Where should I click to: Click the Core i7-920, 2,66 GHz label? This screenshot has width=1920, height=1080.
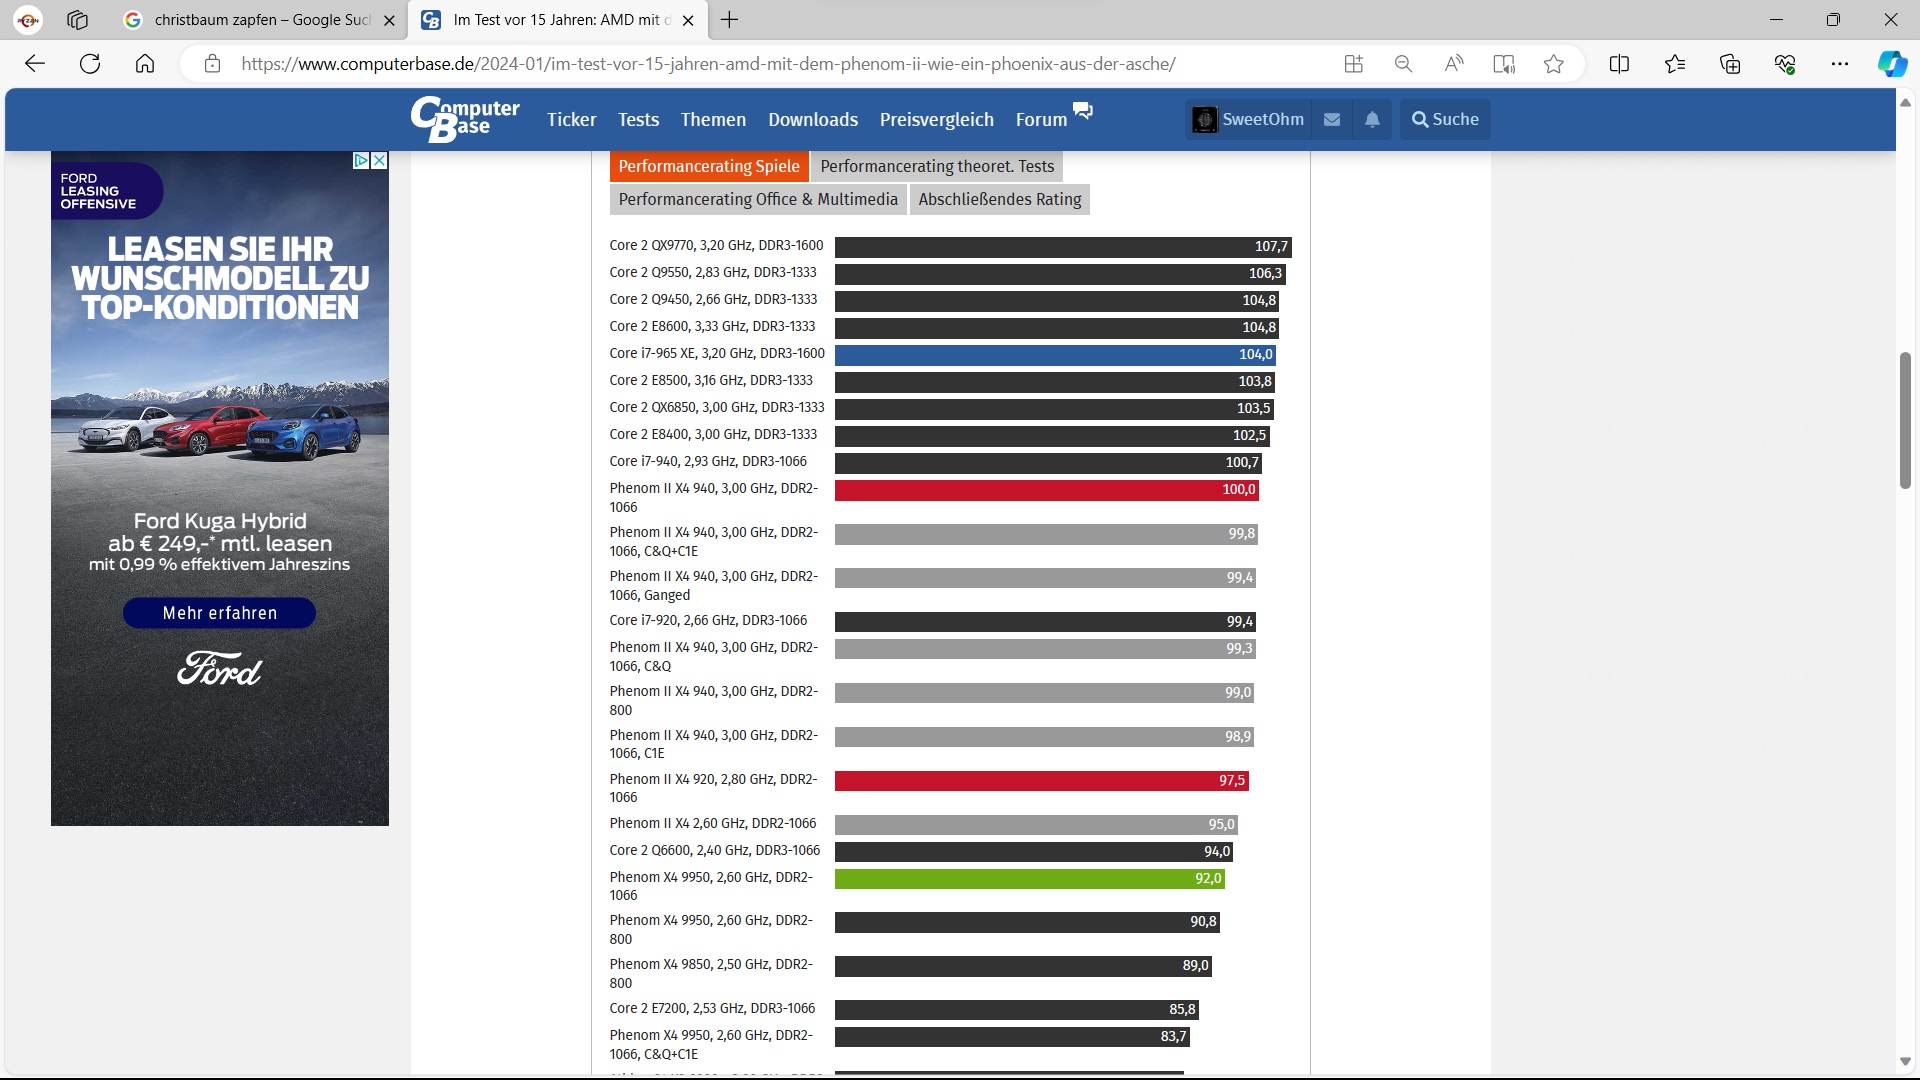pyautogui.click(x=708, y=620)
